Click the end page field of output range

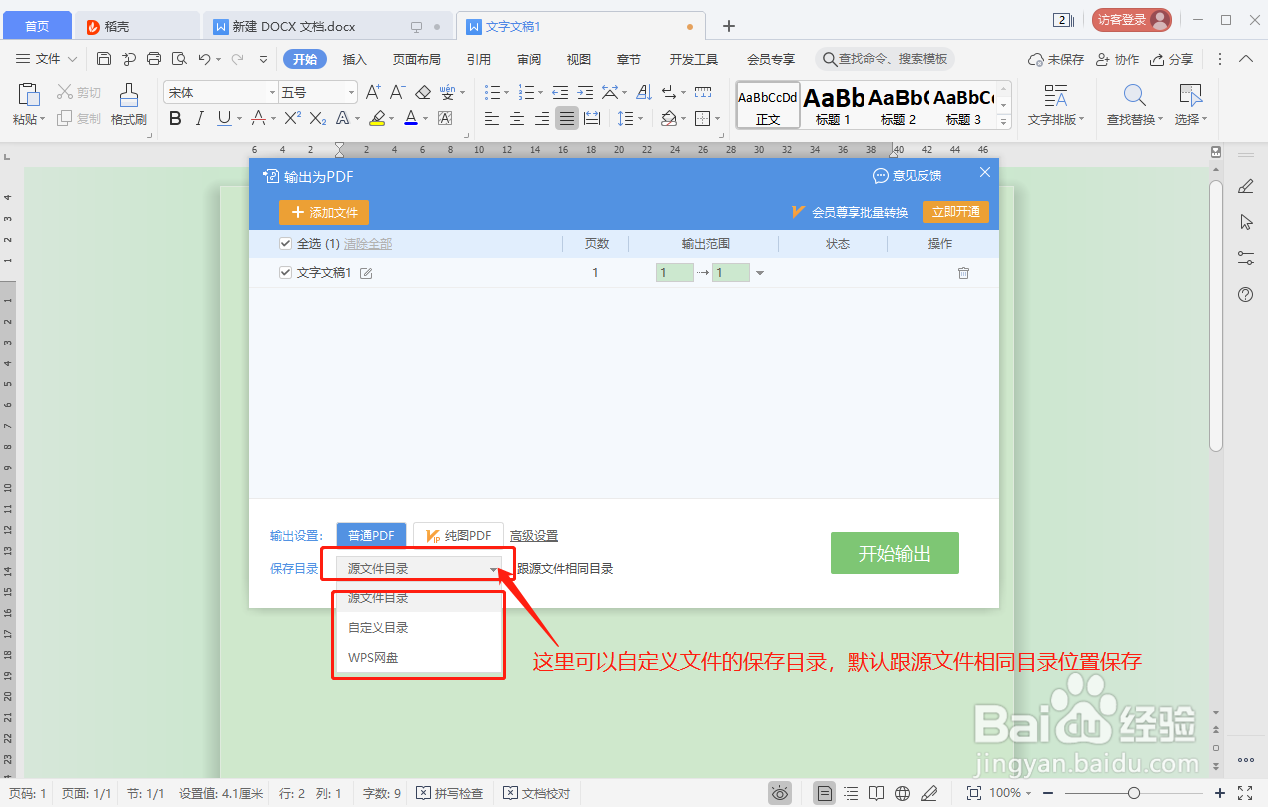coord(731,273)
